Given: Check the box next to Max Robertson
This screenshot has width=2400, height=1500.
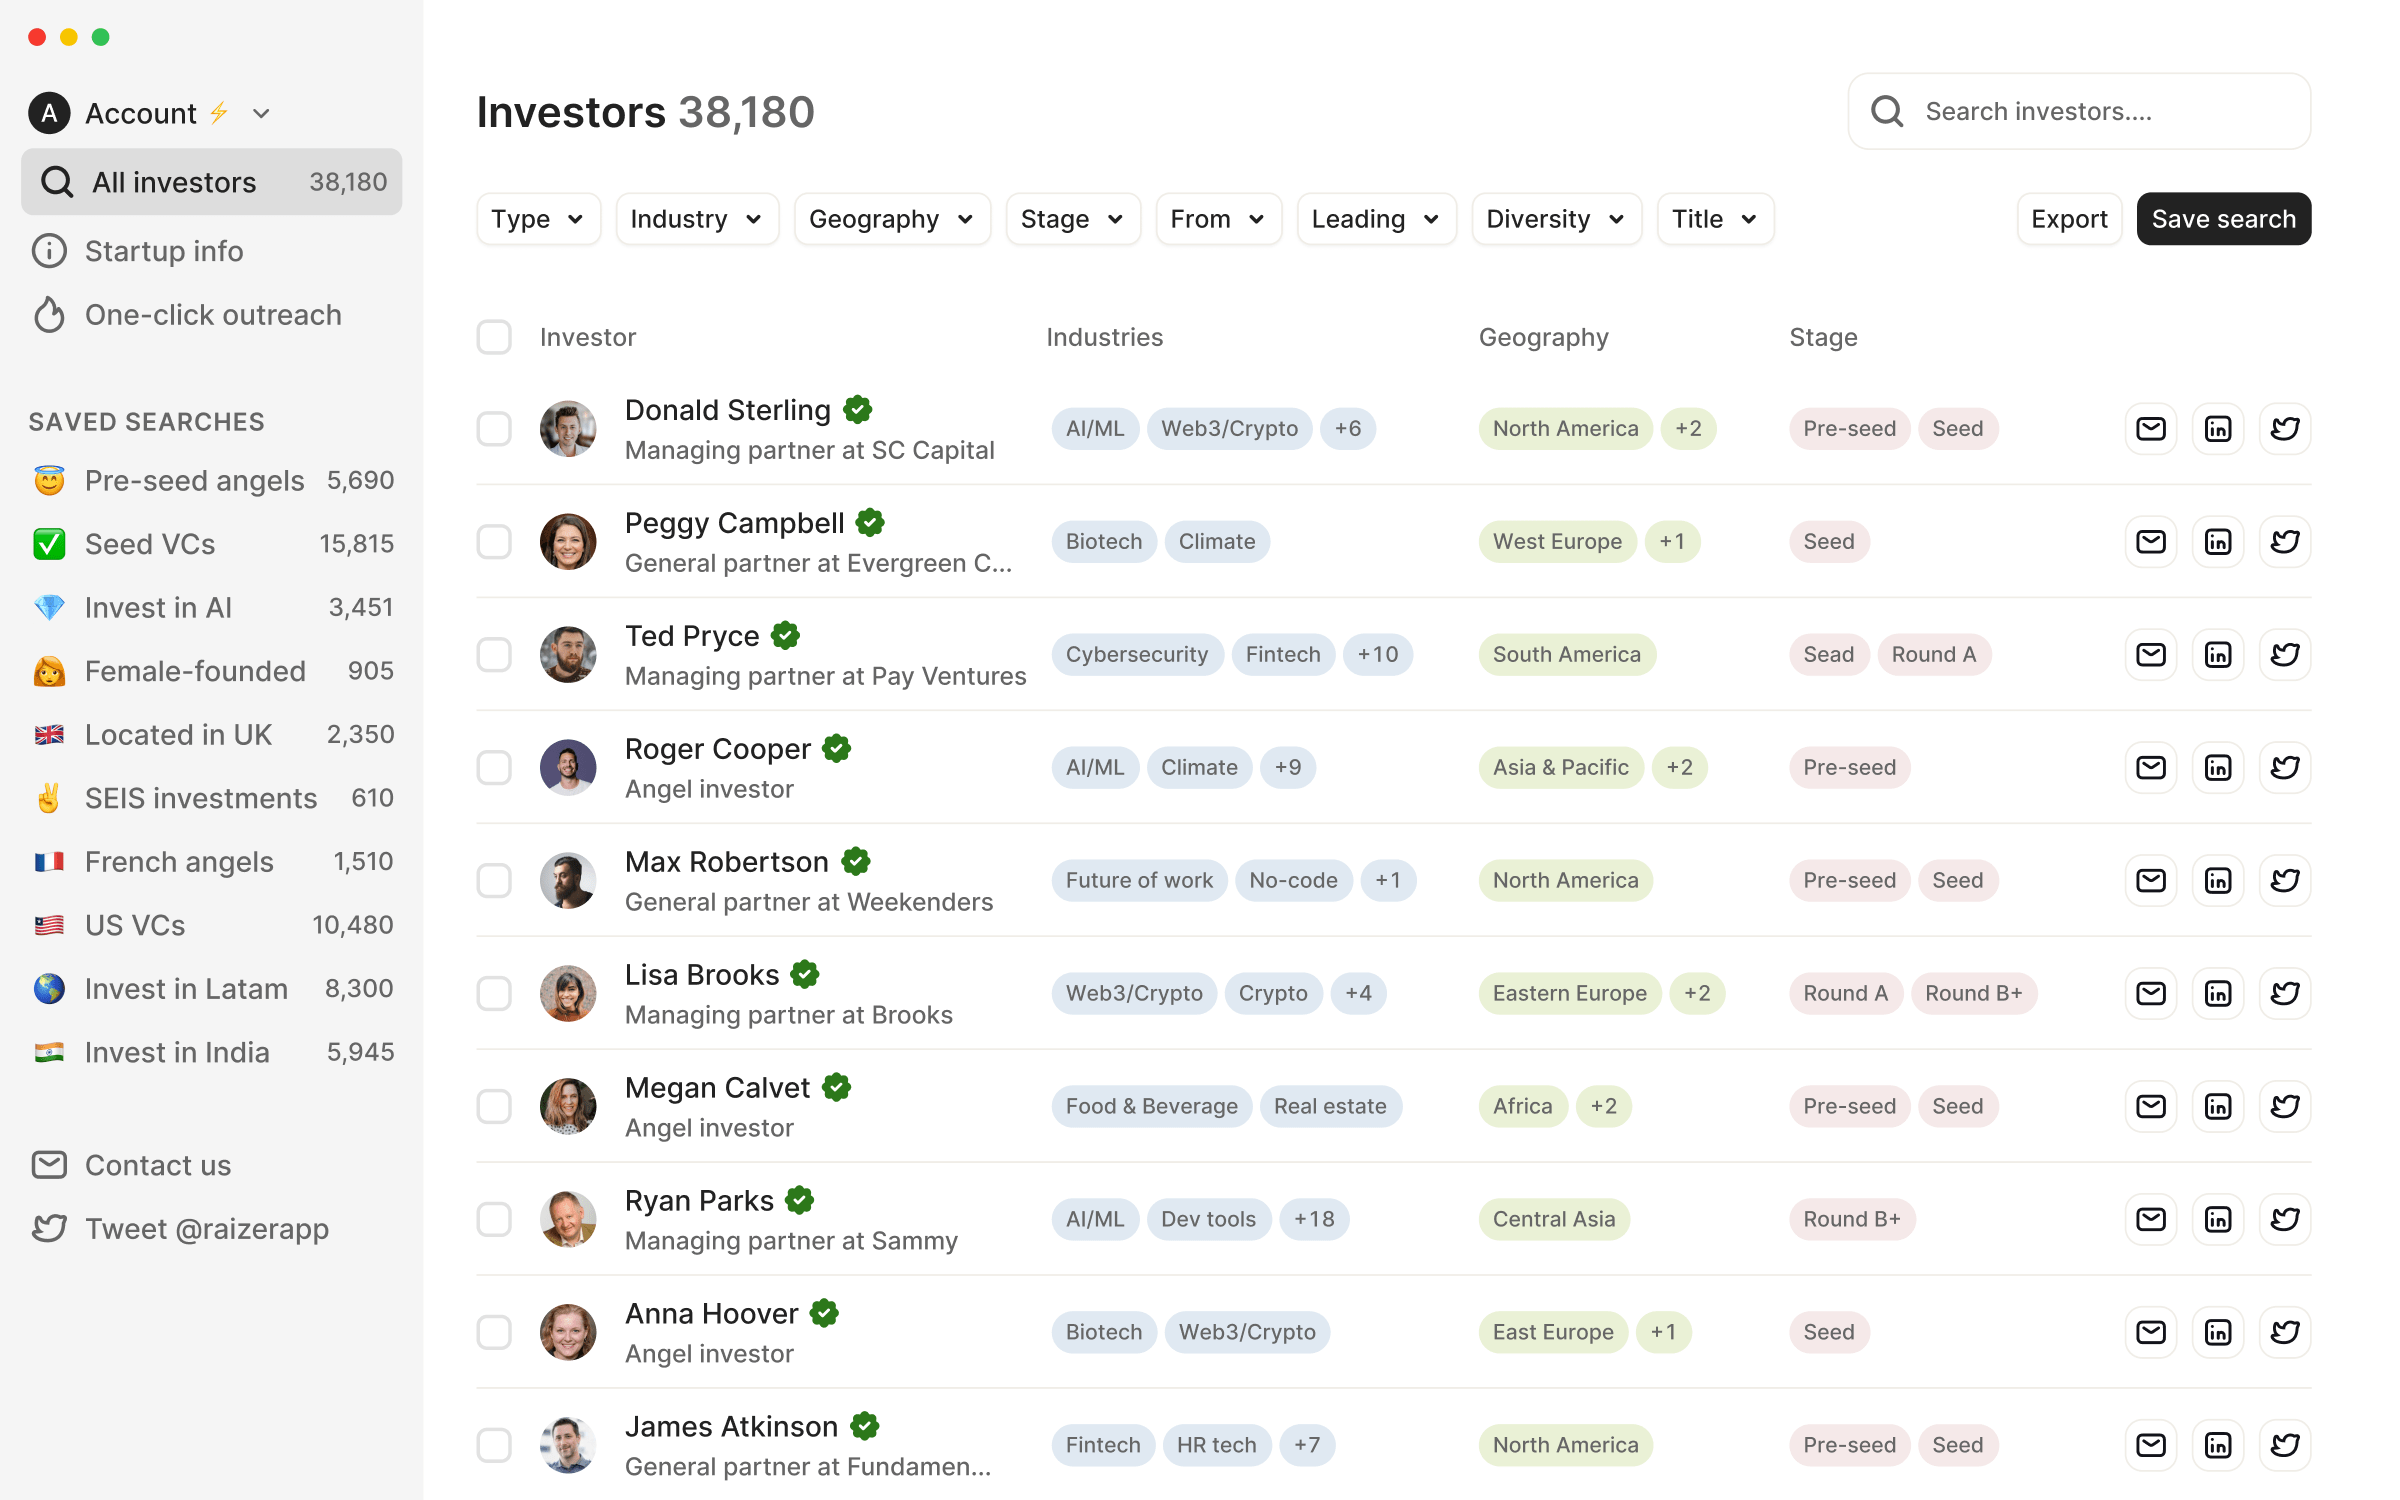Looking at the screenshot, I should coord(494,881).
